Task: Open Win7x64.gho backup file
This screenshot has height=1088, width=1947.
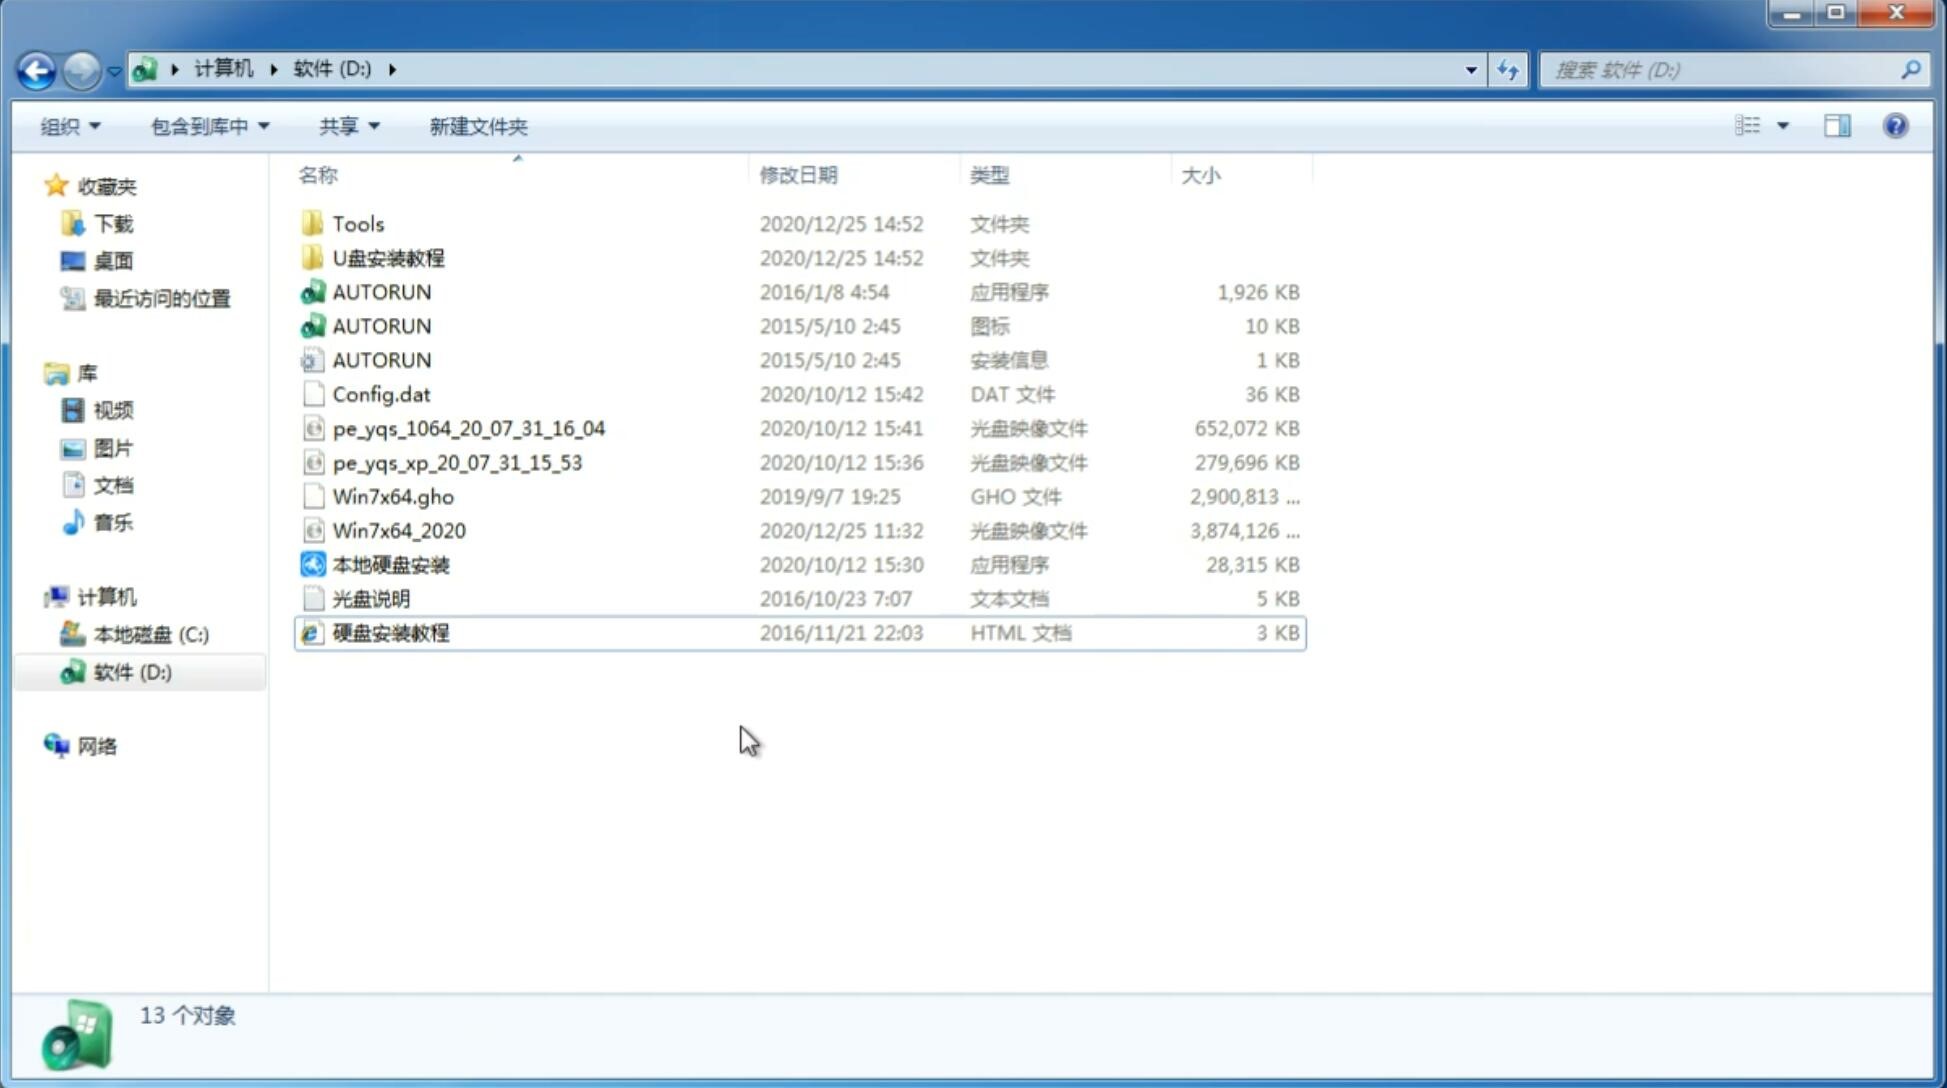Action: [x=394, y=496]
